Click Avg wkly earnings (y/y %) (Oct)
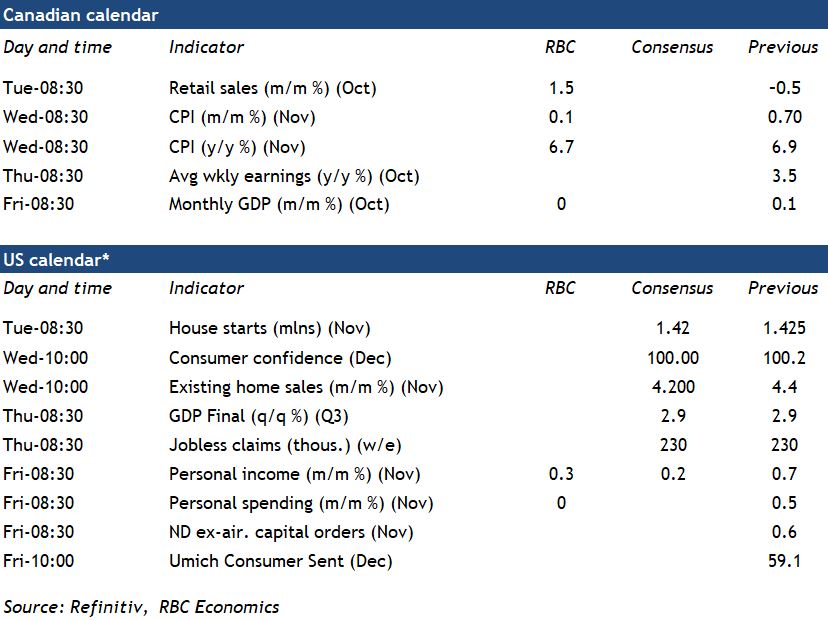Screen dimensions: 828x620 click(x=294, y=176)
